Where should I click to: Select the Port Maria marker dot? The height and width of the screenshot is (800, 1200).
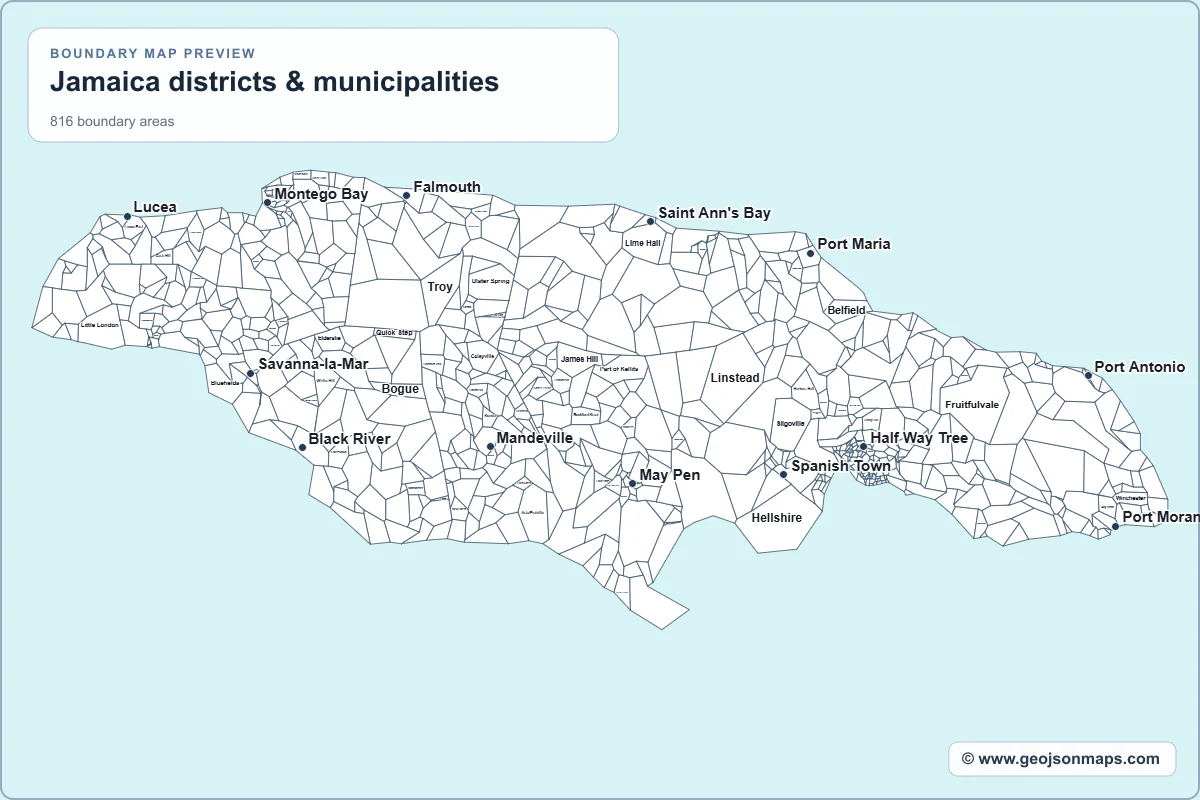coord(810,253)
